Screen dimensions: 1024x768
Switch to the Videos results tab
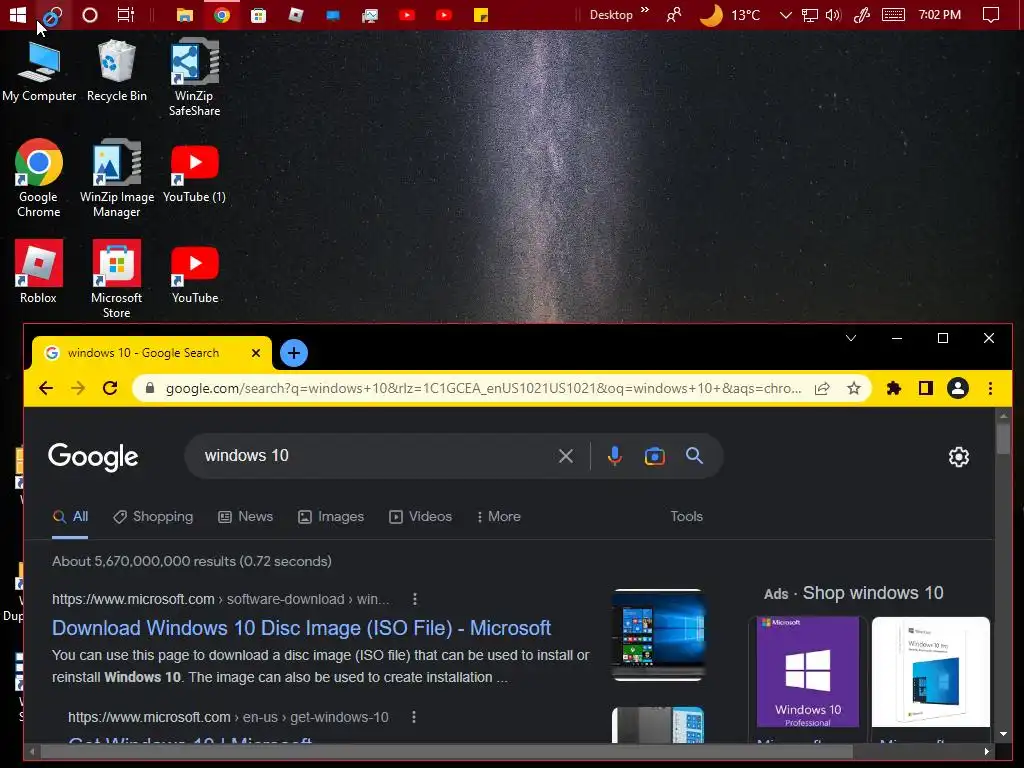click(421, 517)
